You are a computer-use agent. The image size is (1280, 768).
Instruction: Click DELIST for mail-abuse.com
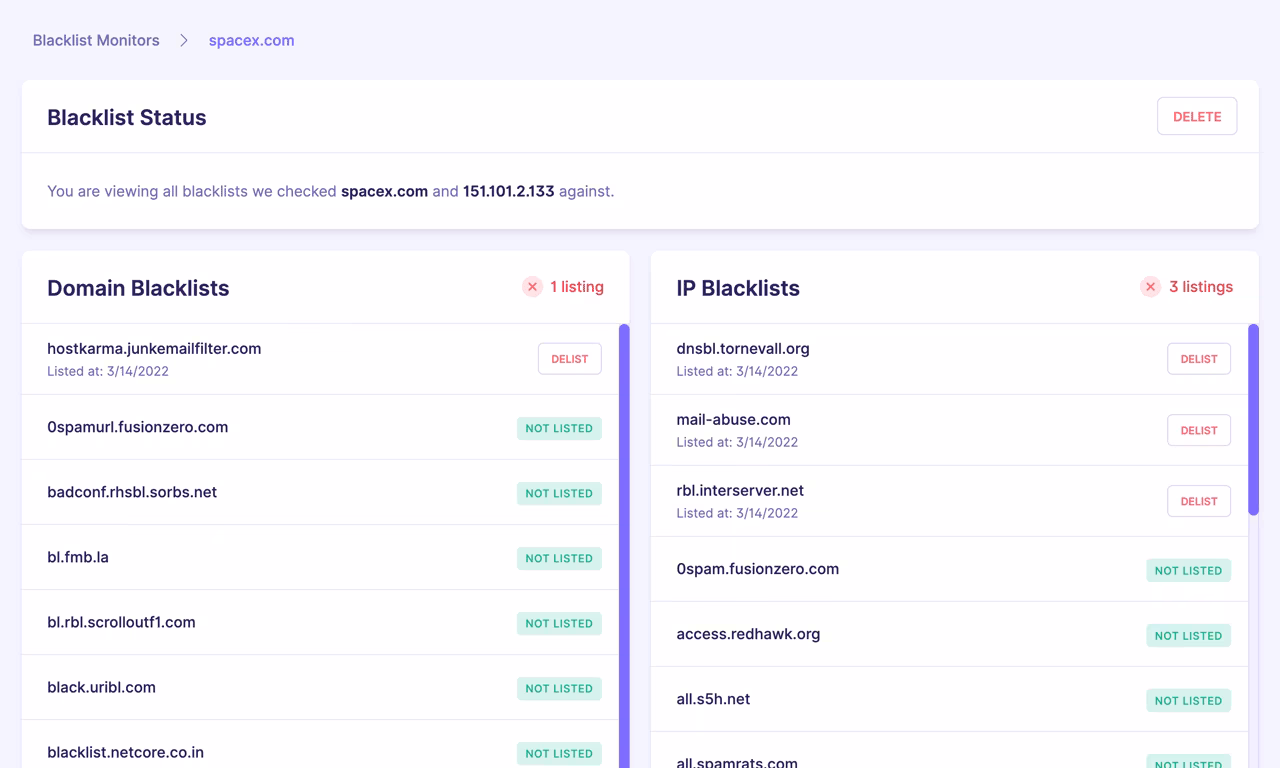coord(1198,430)
